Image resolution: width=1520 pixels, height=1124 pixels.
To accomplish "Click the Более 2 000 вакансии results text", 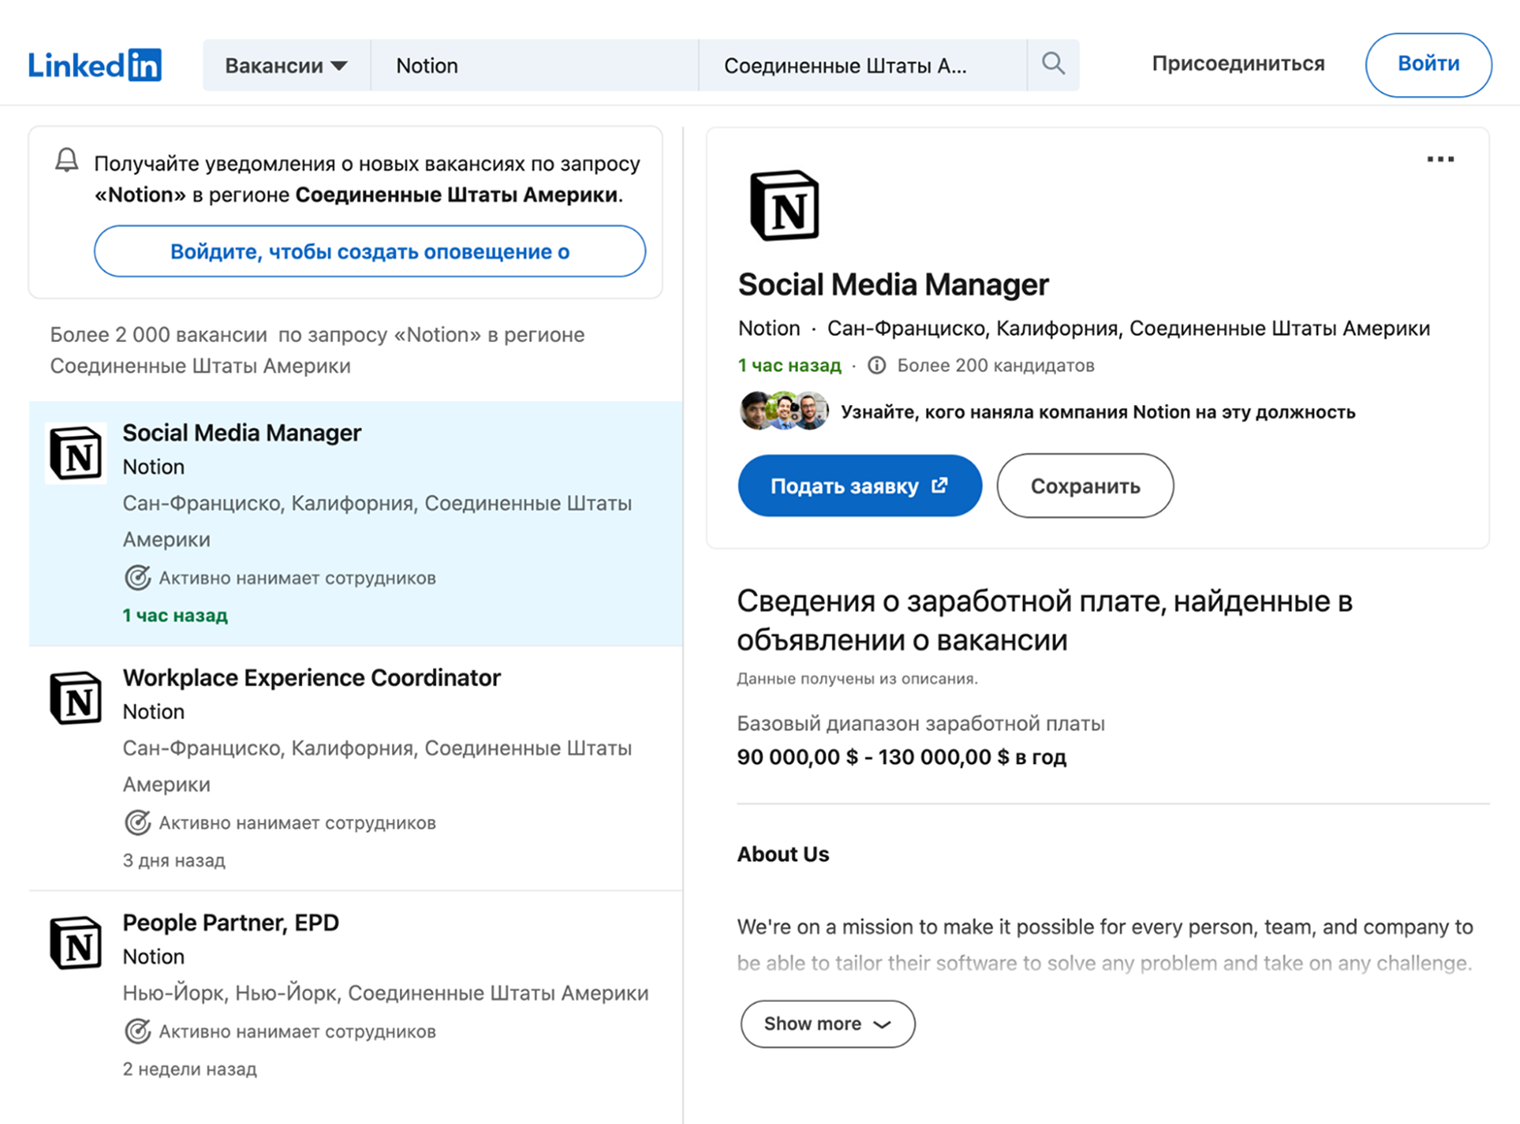I will (x=317, y=350).
